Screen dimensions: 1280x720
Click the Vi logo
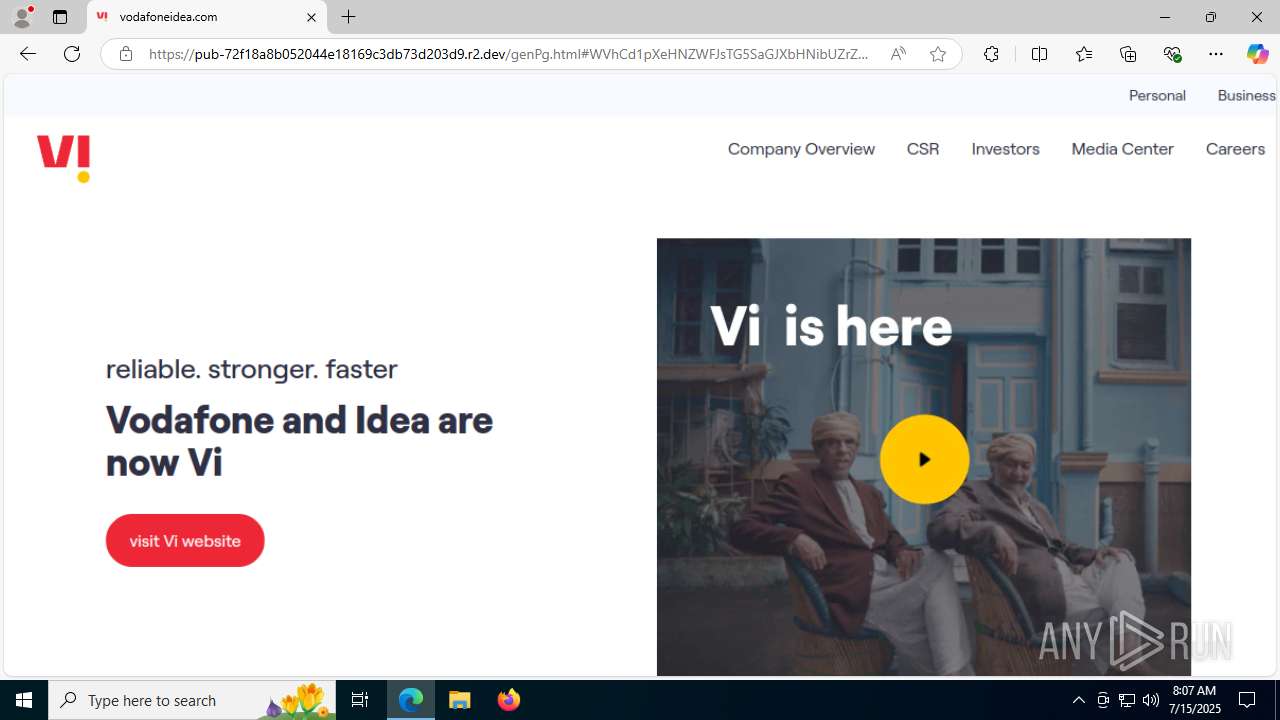(x=64, y=159)
